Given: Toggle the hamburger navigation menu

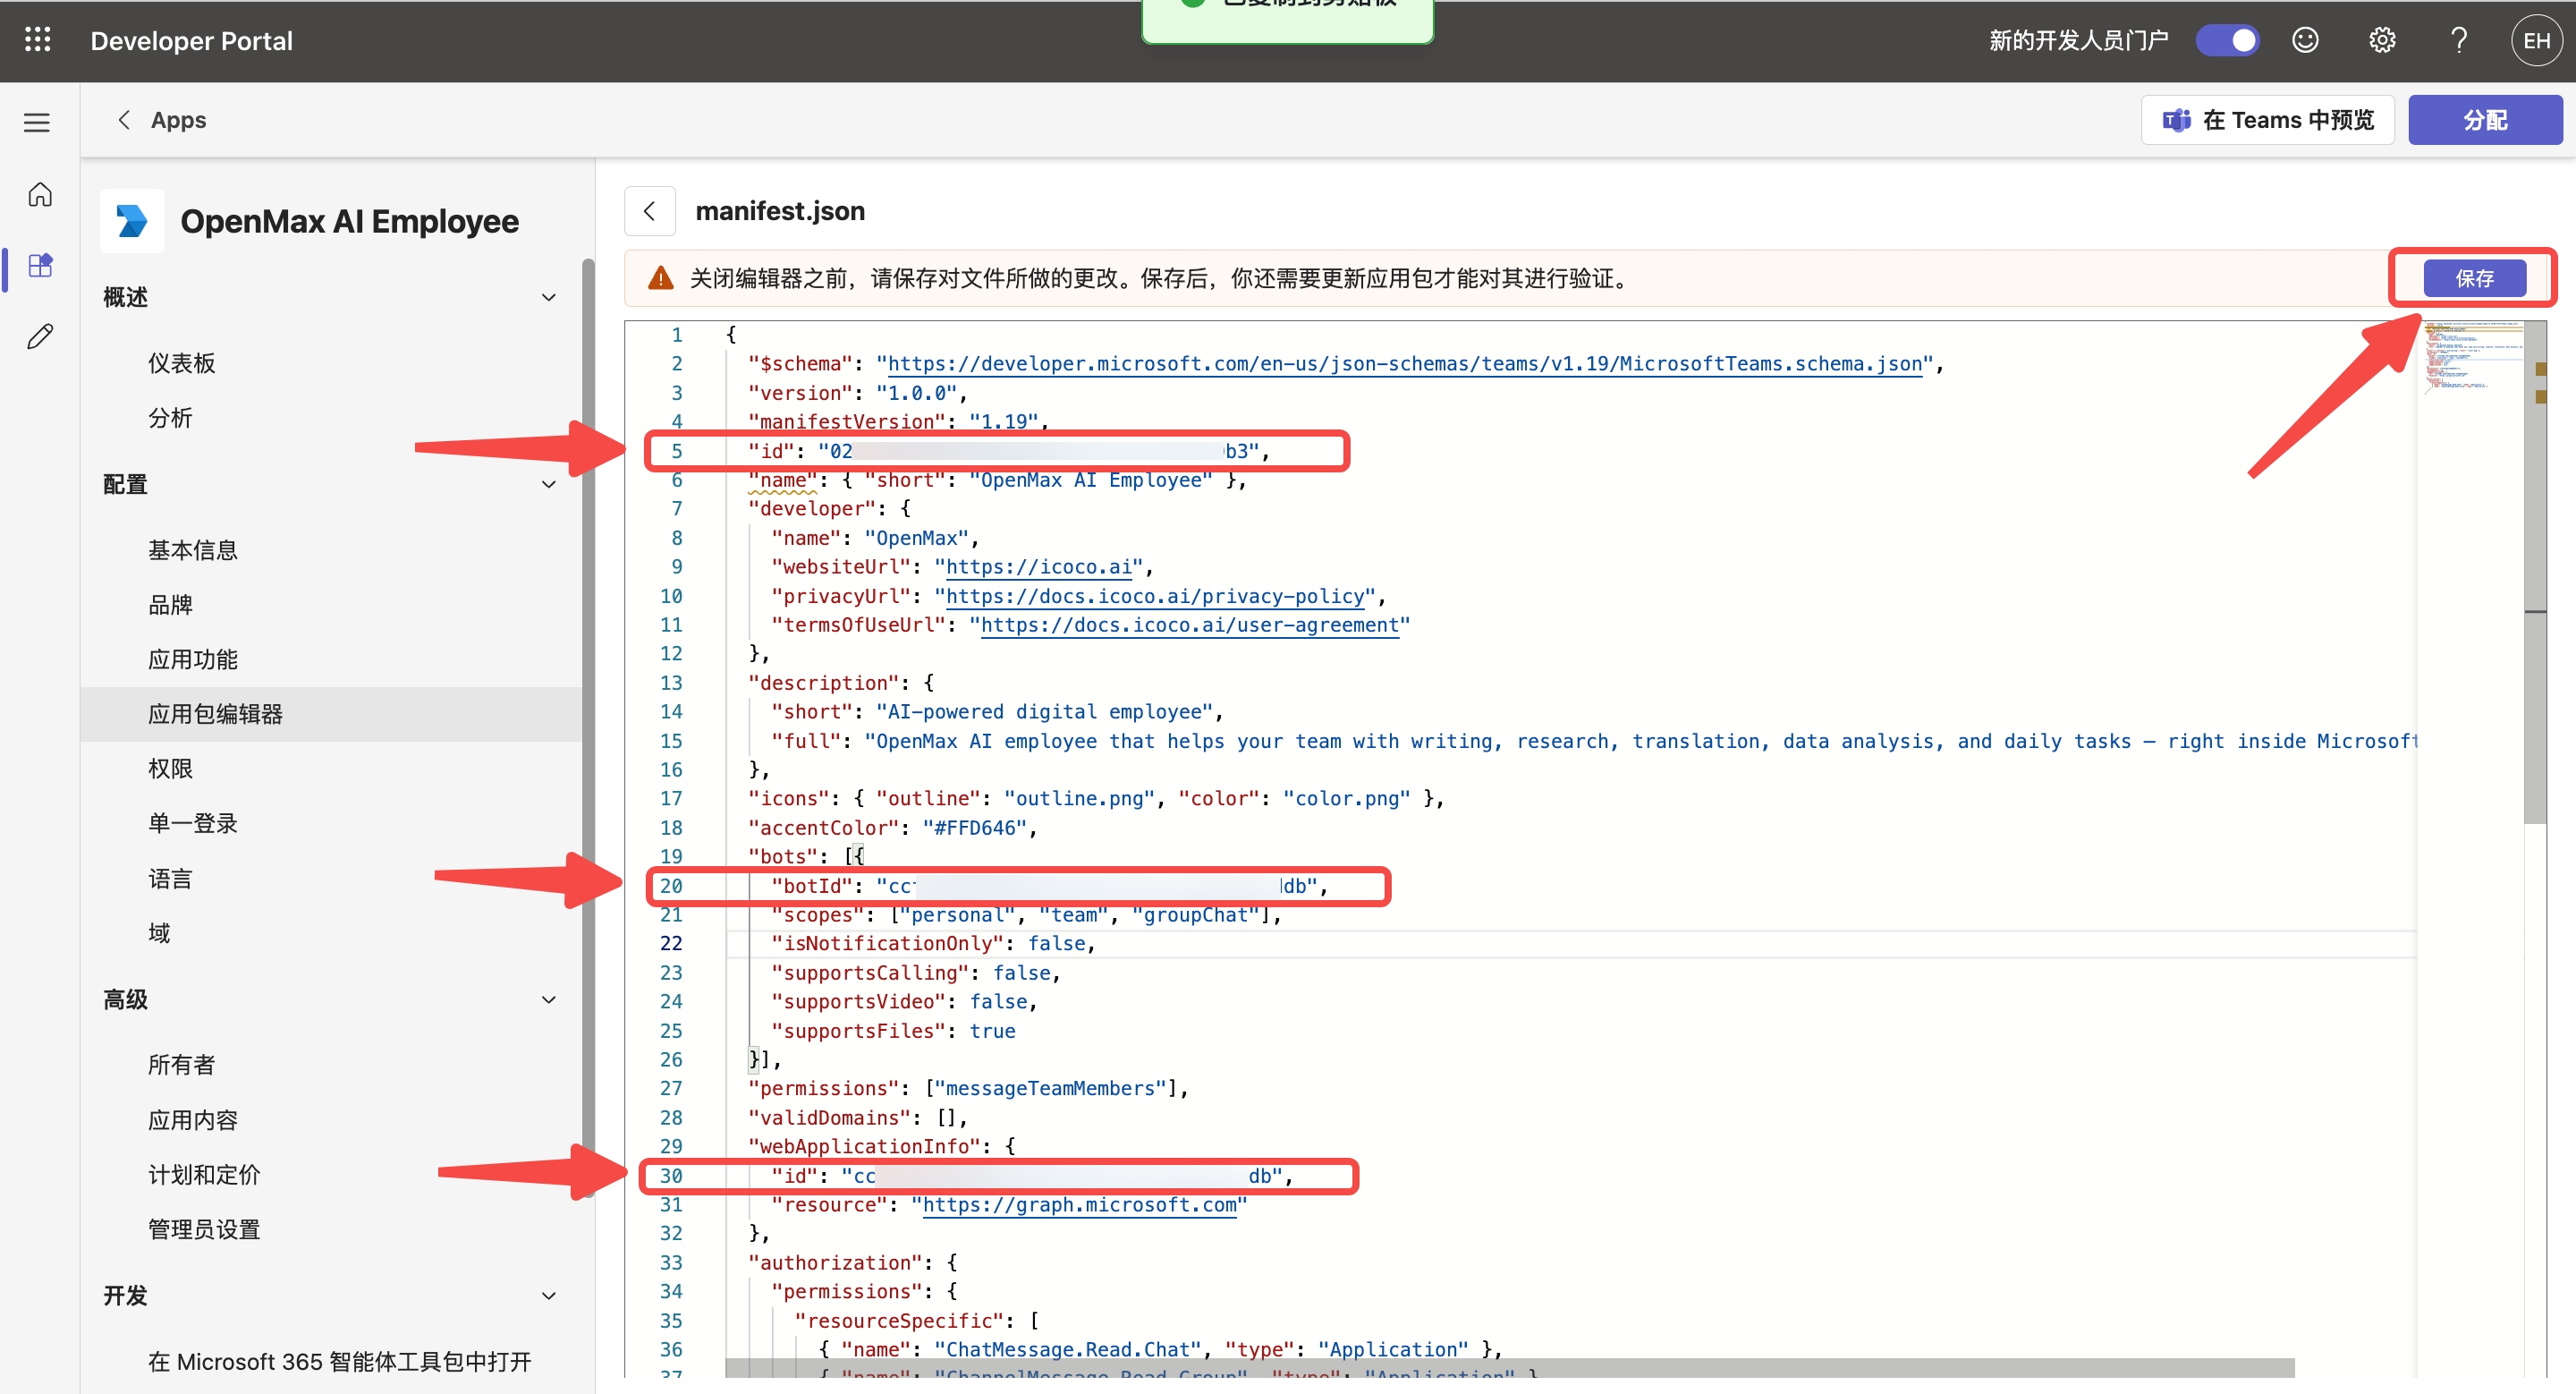Looking at the screenshot, I should (37, 122).
